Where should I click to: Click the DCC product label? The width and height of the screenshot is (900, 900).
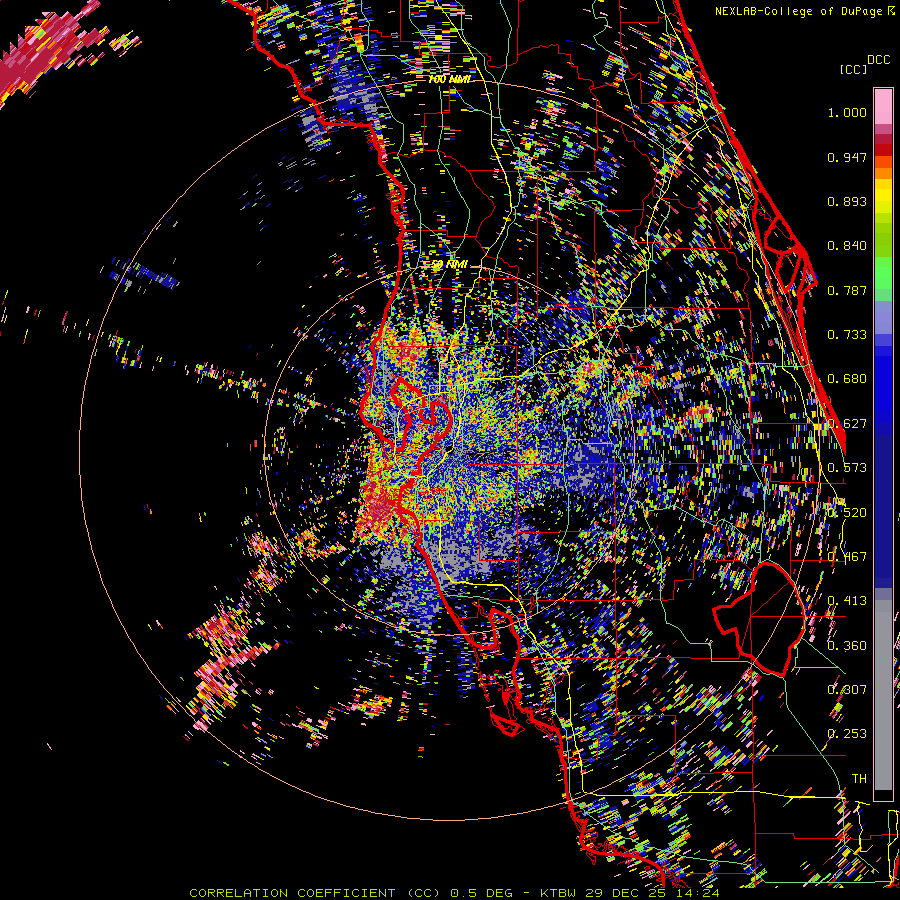[x=879, y=60]
